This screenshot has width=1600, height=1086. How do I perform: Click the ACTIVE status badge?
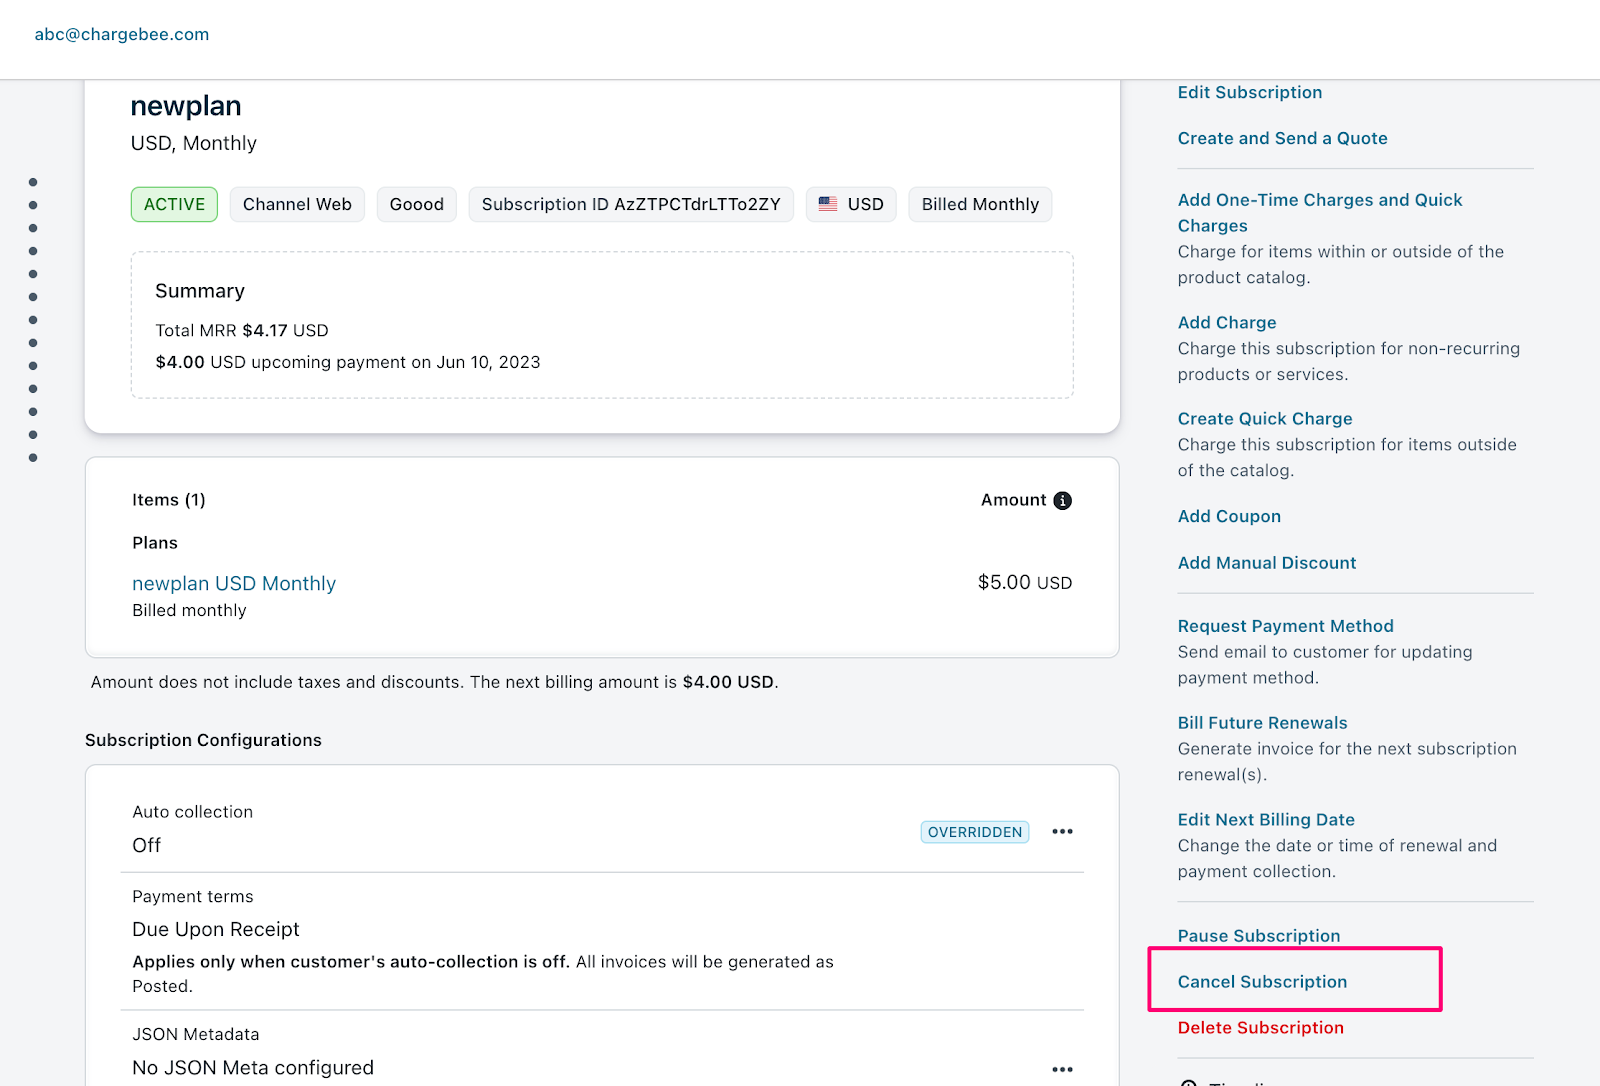click(174, 204)
